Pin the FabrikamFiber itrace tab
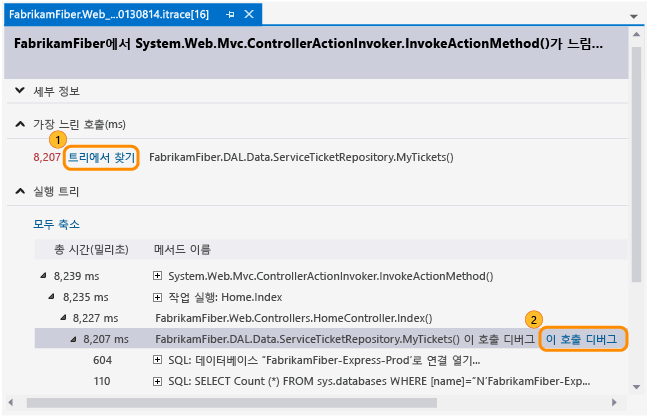Screen dimensions: 647x416 [x=231, y=14]
